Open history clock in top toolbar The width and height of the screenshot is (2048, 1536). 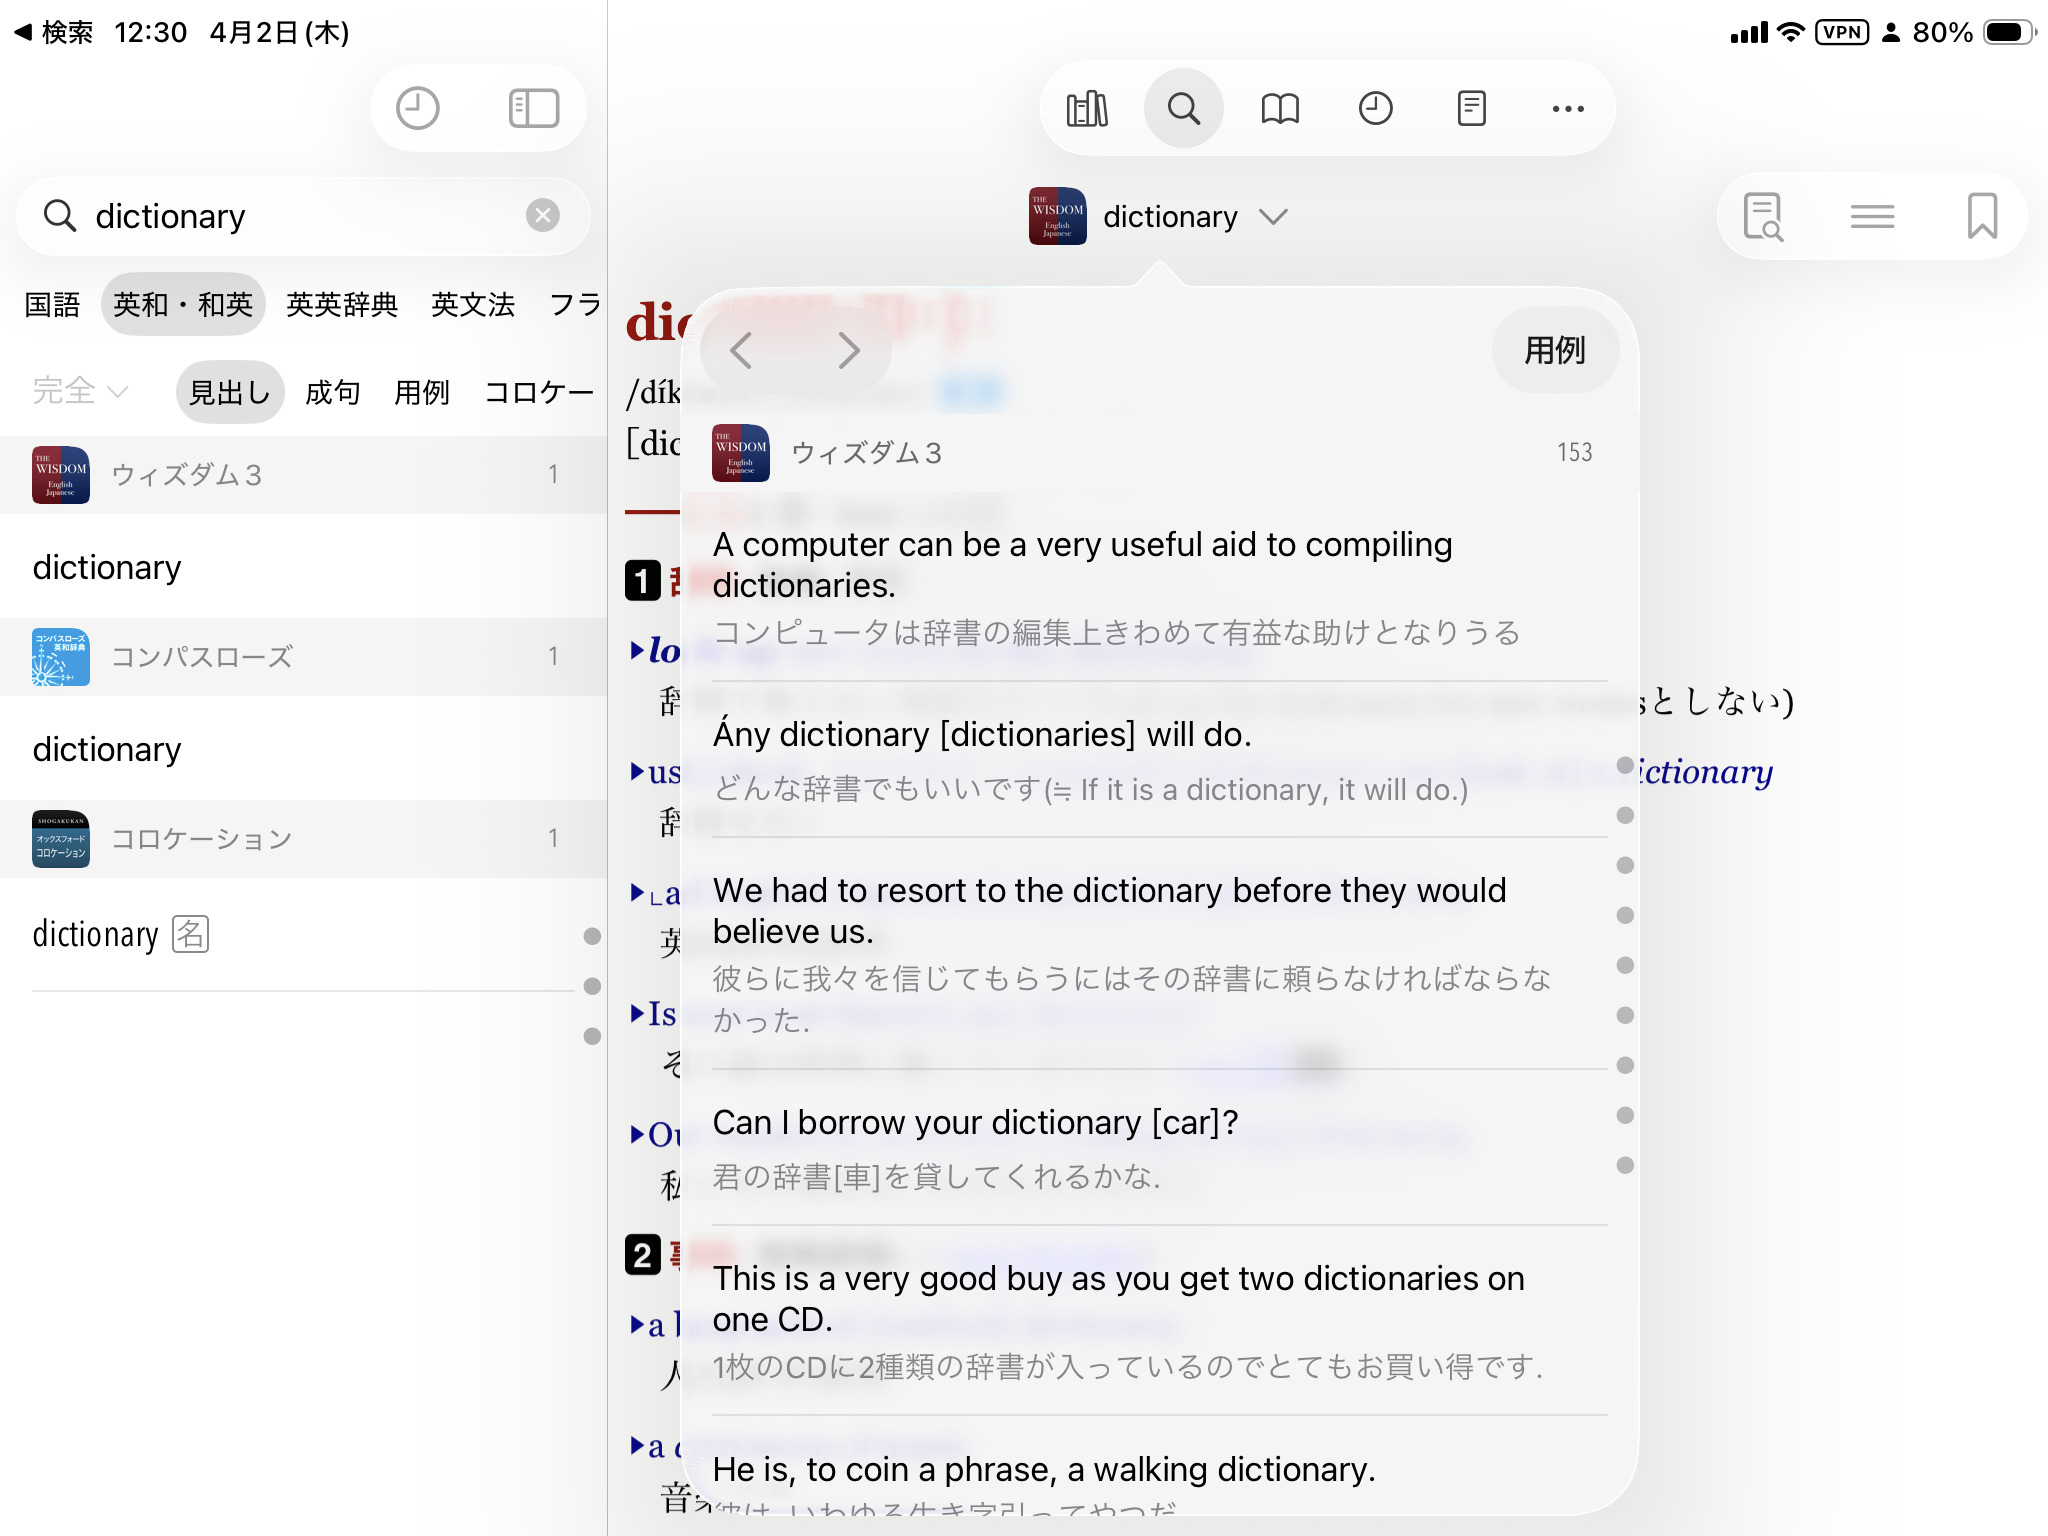[x=1375, y=109]
